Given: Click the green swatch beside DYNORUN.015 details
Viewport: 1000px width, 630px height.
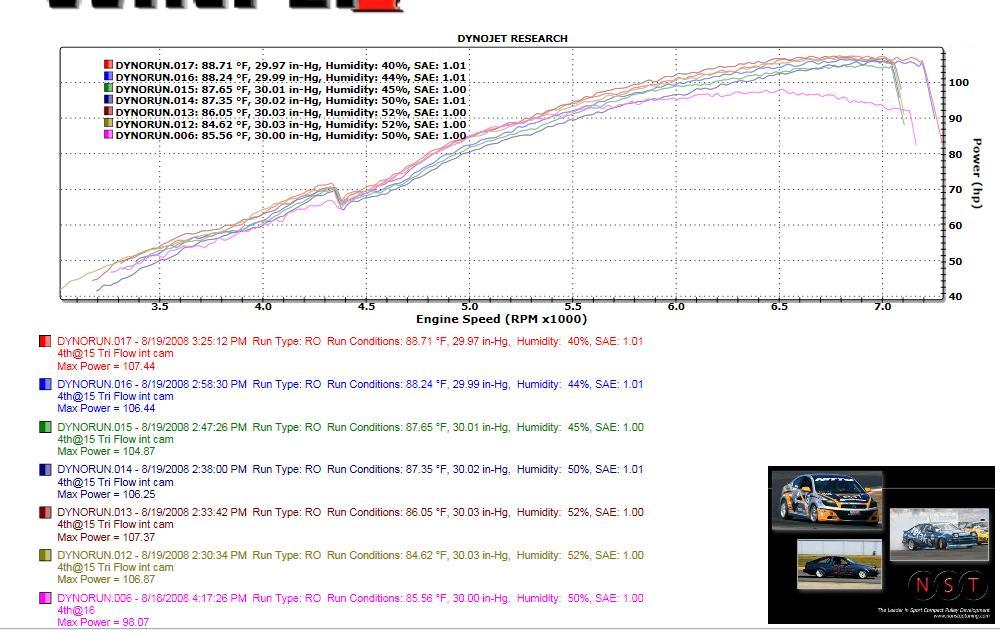Looking at the screenshot, I should pos(45,427).
